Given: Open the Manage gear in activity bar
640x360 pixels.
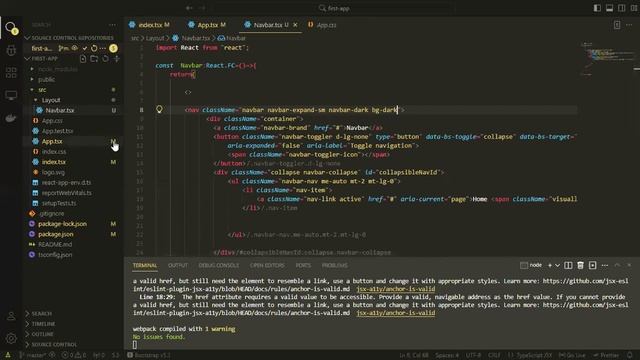Looking at the screenshot, I should [11, 338].
